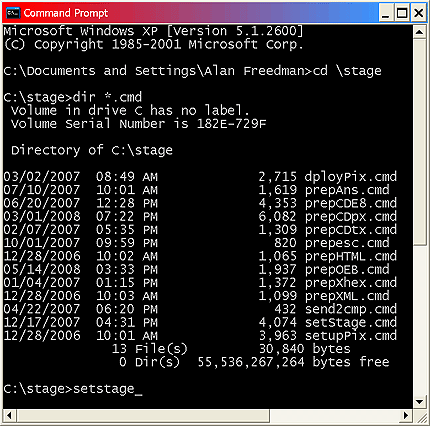Click the 'dir *.cmd' command text

(x=107, y=97)
